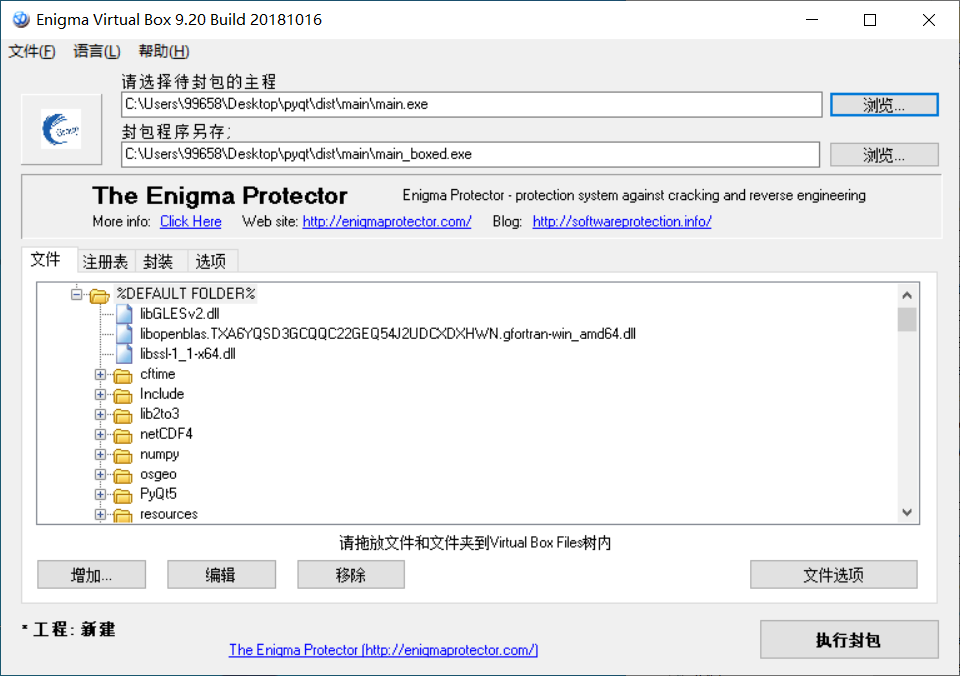Open the 帮助(H) menu
Image resolution: width=960 pixels, height=676 pixels.
pos(162,51)
